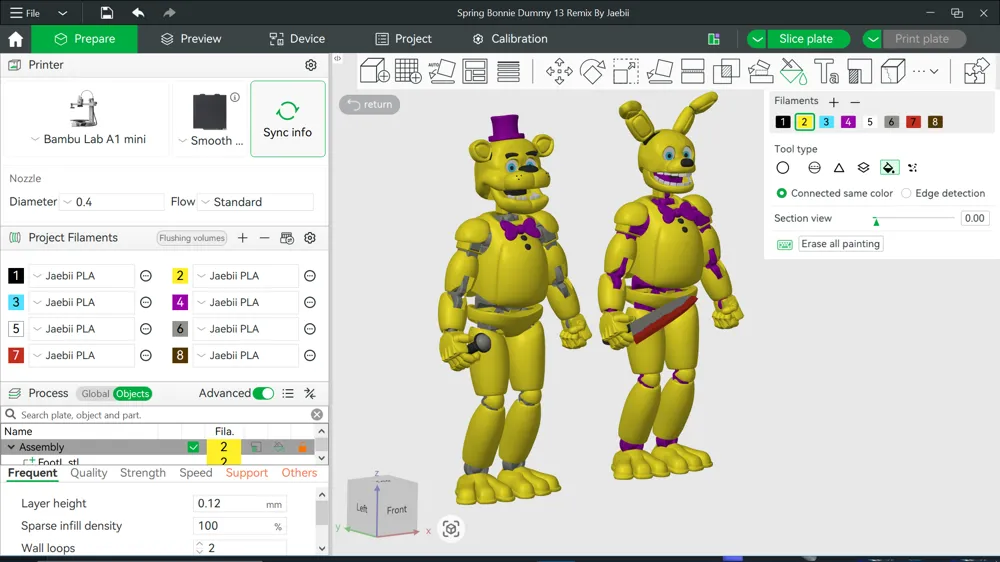Open the Quality settings tab
The height and width of the screenshot is (562, 1000).
[89, 473]
